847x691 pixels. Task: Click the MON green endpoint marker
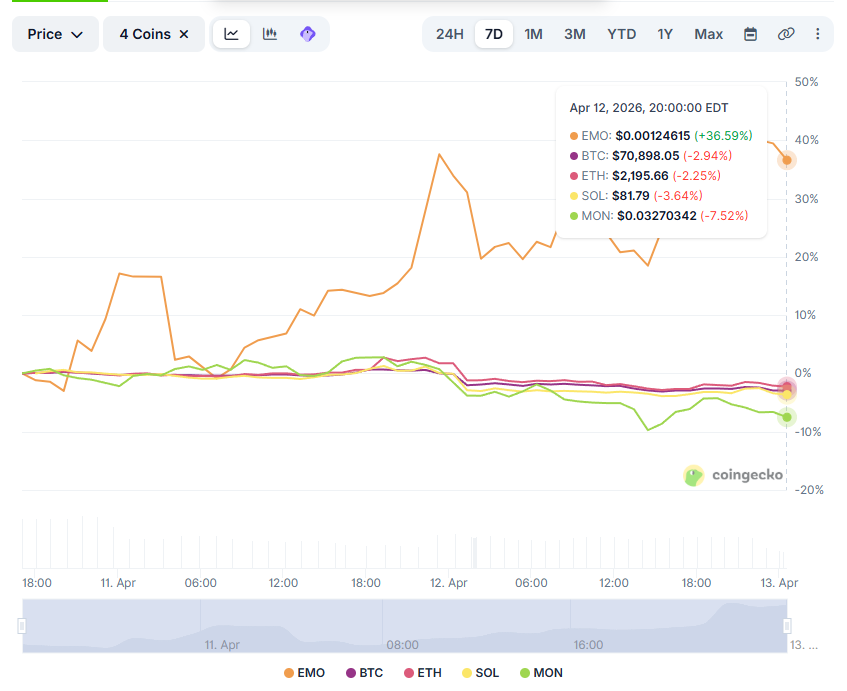pyautogui.click(x=787, y=417)
